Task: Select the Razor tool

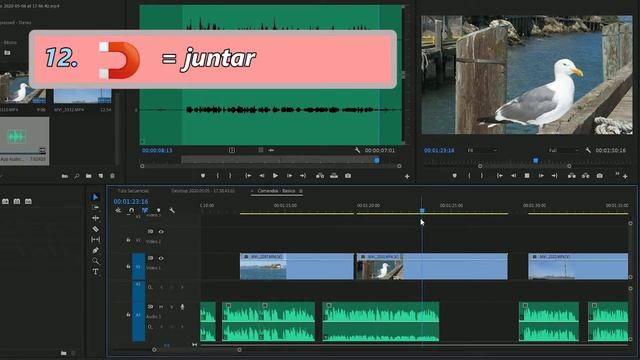Action: tap(95, 229)
